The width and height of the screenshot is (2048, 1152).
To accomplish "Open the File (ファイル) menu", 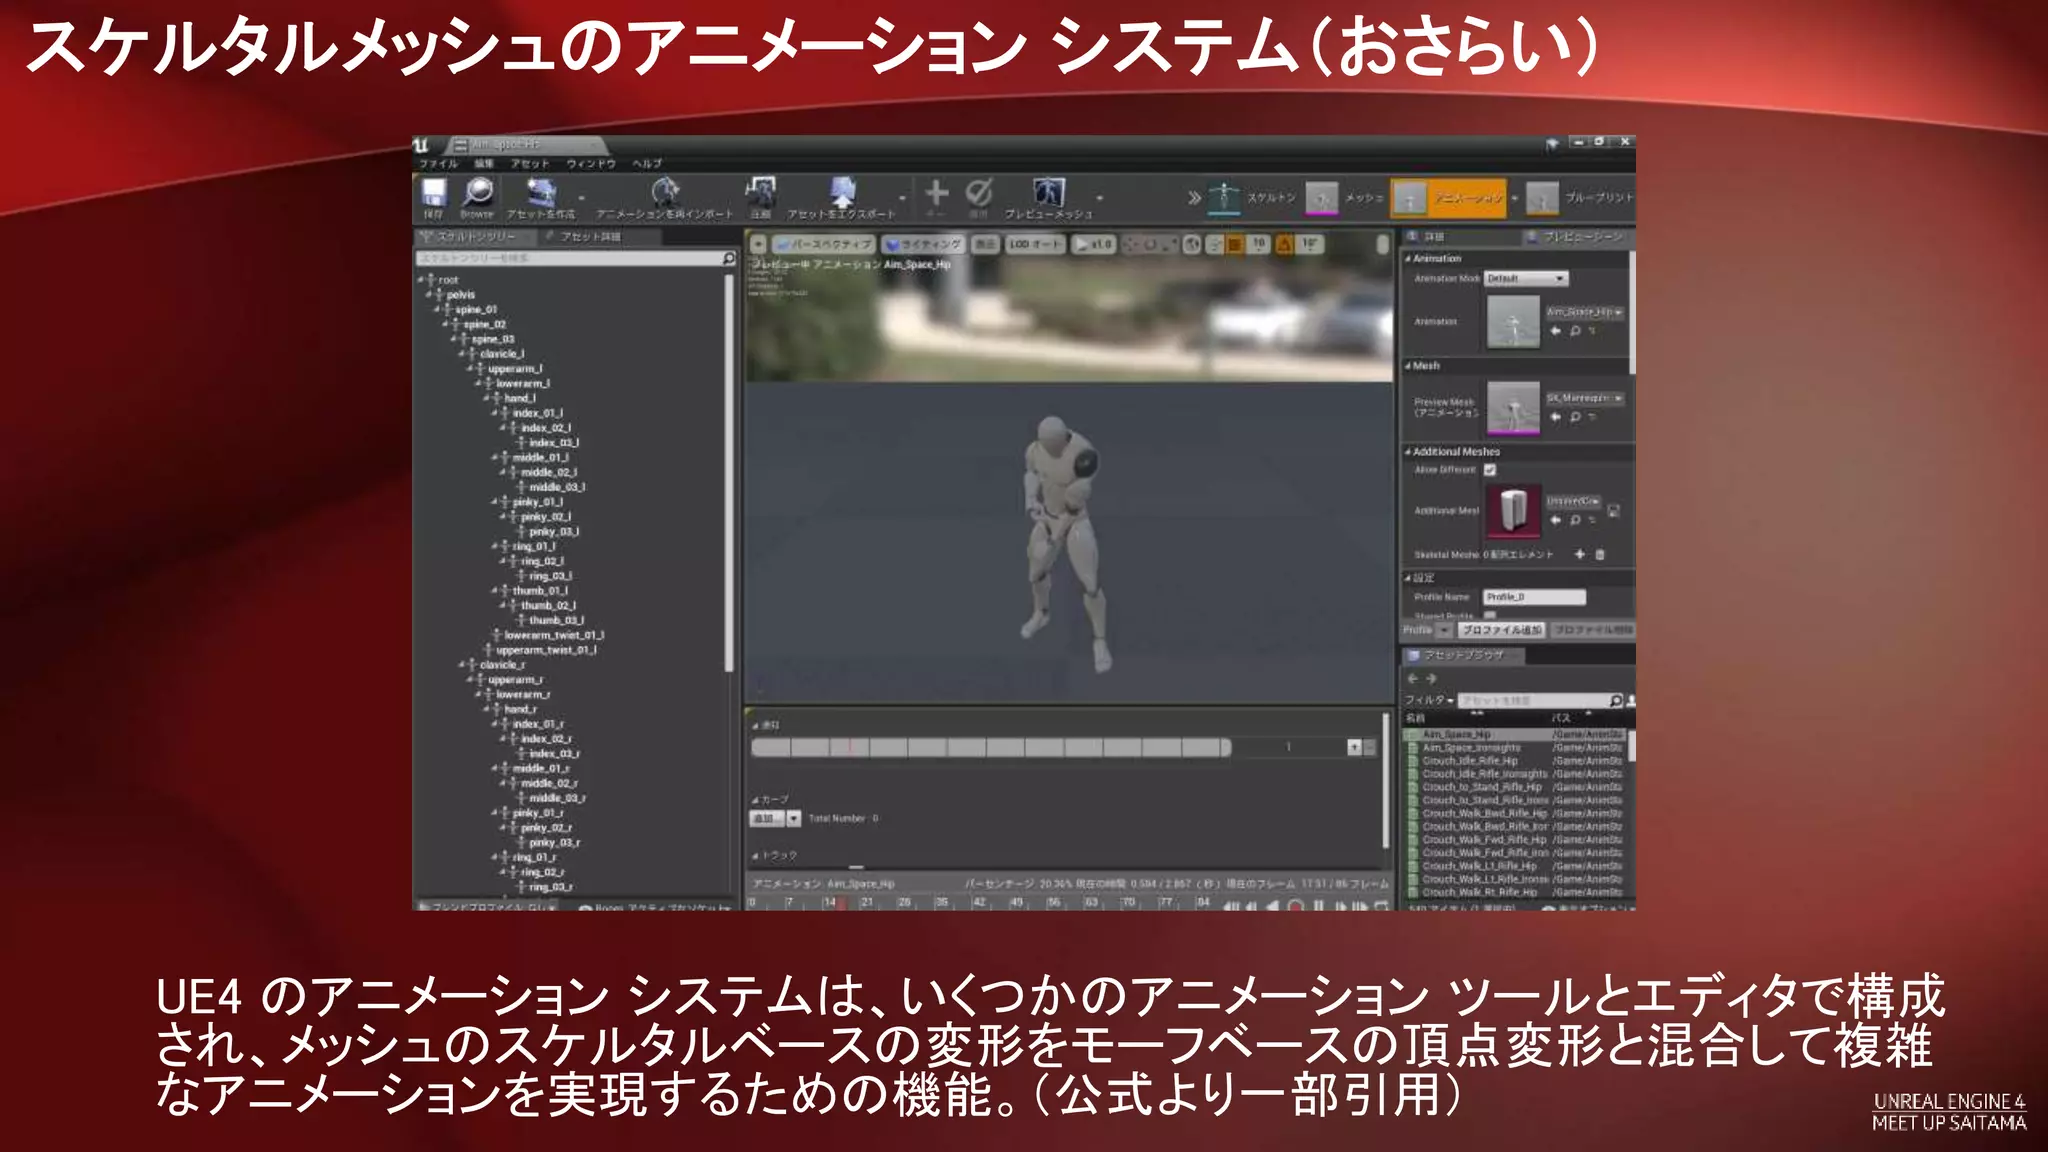I will coord(438,163).
